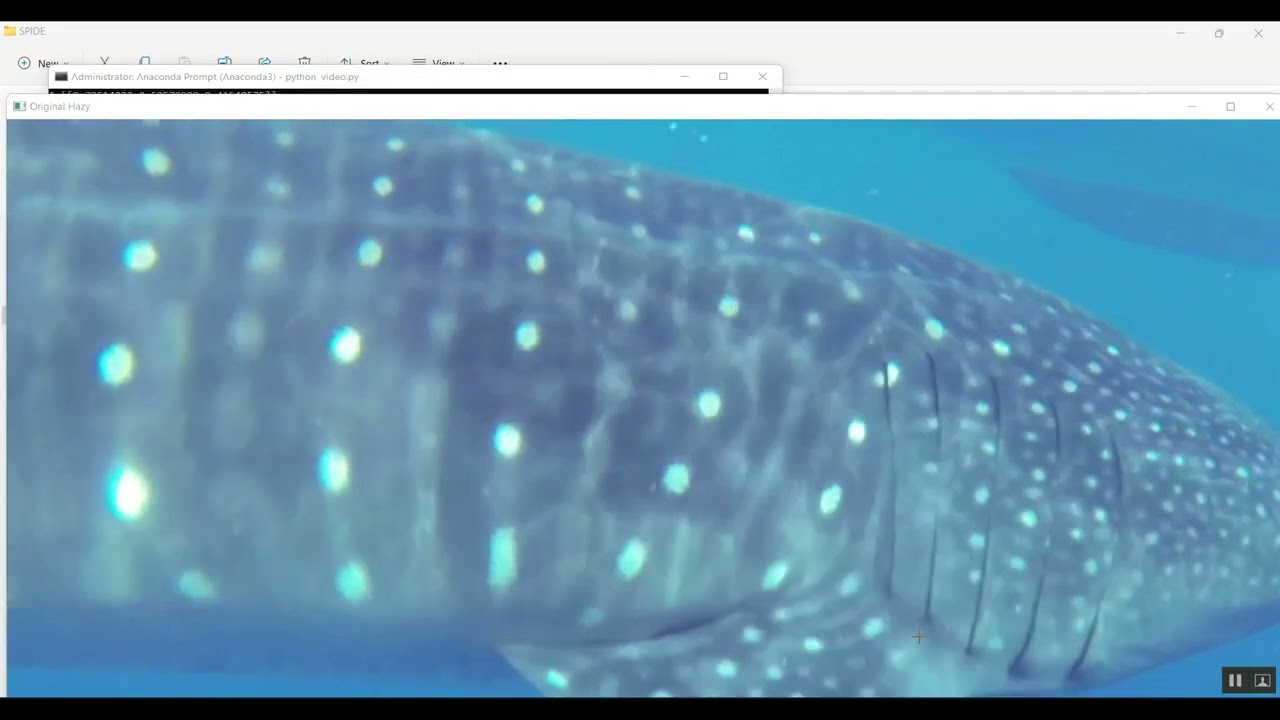Pause the recording with the pause button
The image size is (1280, 720).
[x=1235, y=681]
